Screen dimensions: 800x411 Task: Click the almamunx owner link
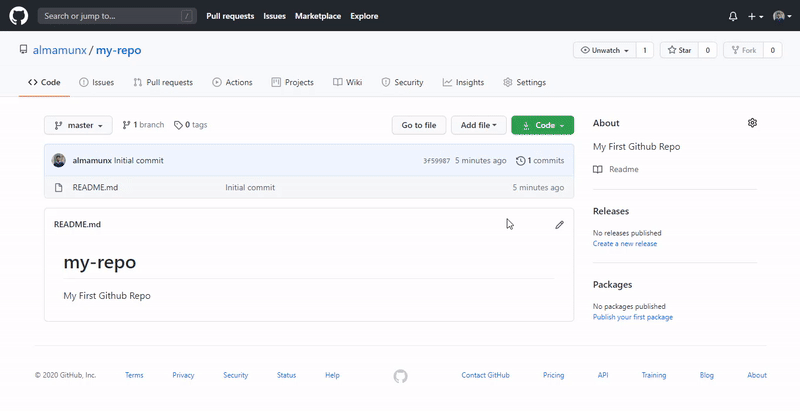point(60,50)
